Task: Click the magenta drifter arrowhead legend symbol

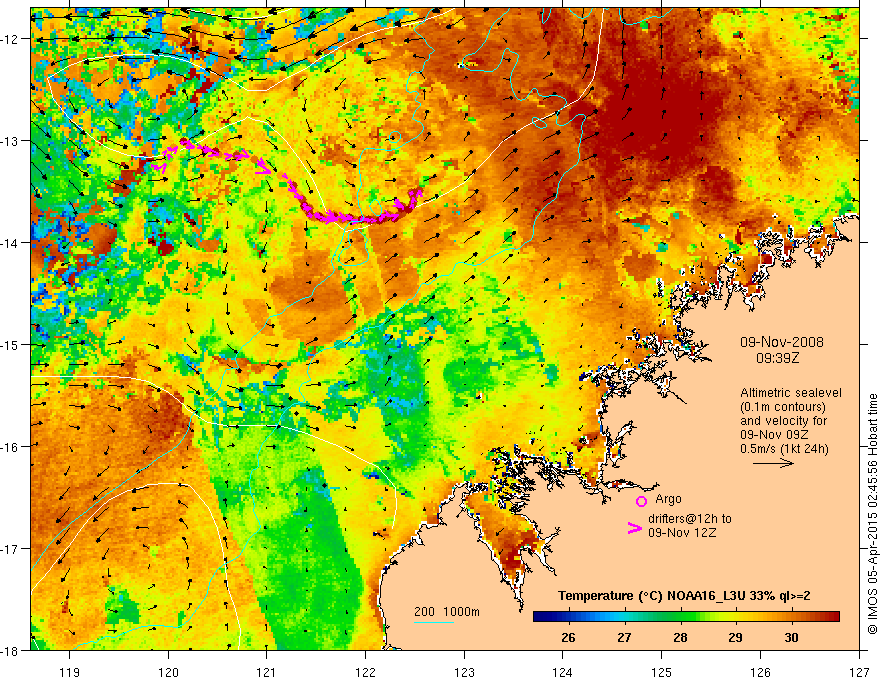Action: pyautogui.click(x=634, y=528)
